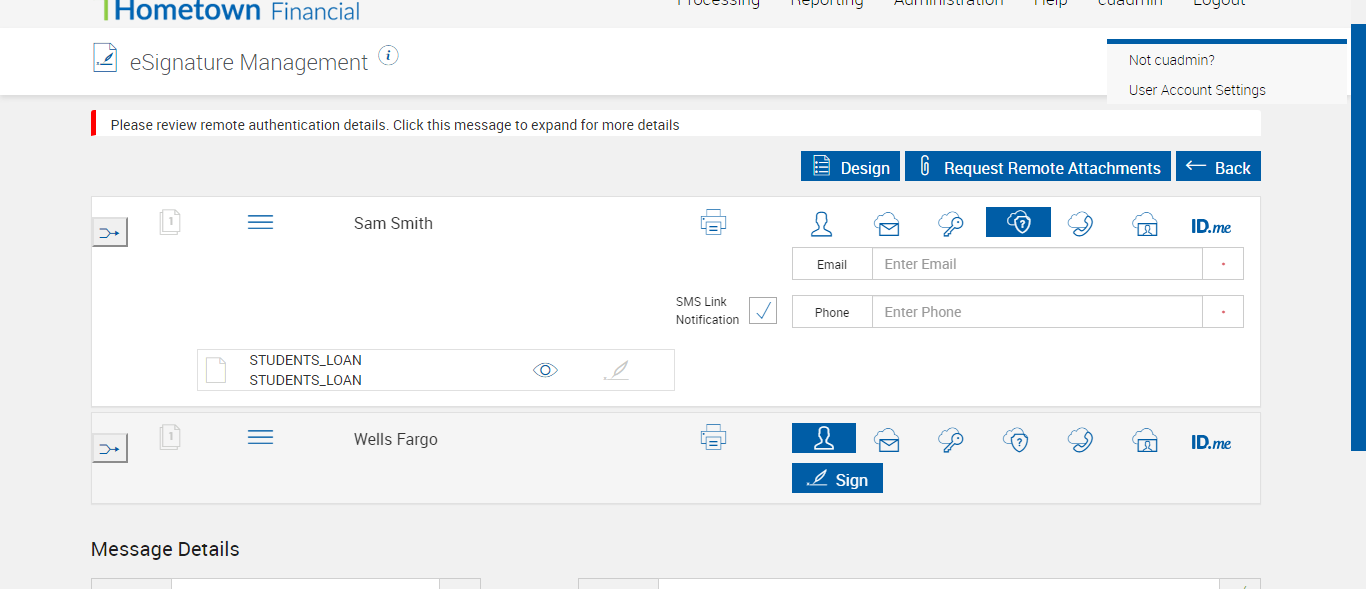Click the Enter Email input field
Viewport: 1366px width, 589px height.
point(1036,264)
